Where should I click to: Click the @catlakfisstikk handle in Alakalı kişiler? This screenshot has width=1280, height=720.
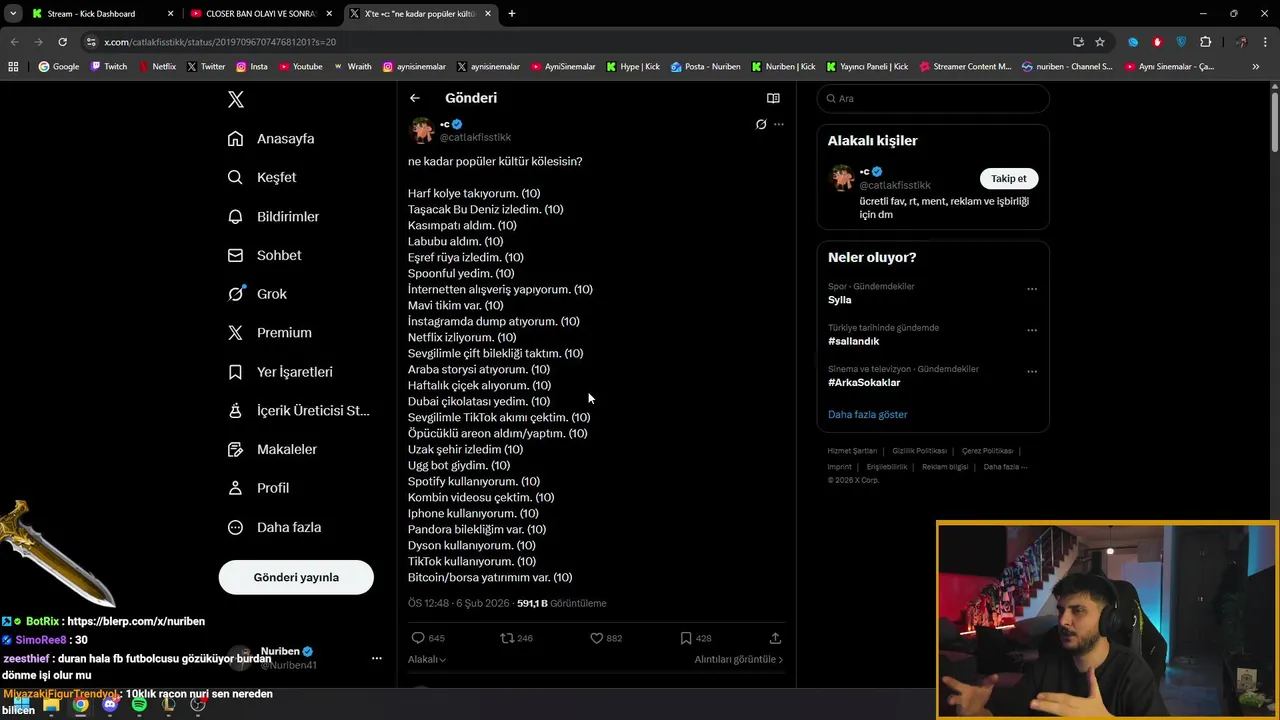[x=895, y=185]
